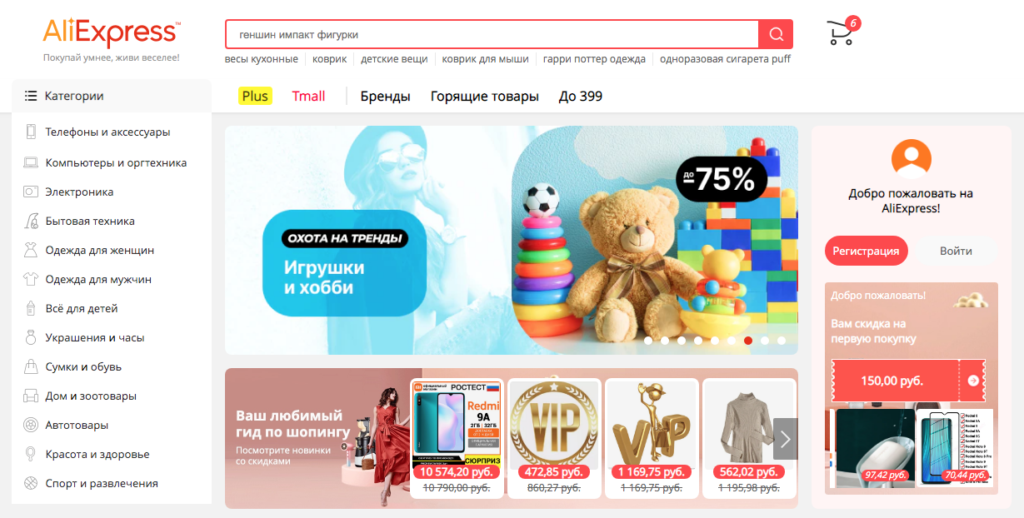The image size is (1024, 518).
Task: Click the laptop icon beside Компьютеры и оргтехника
Action: (x=31, y=163)
